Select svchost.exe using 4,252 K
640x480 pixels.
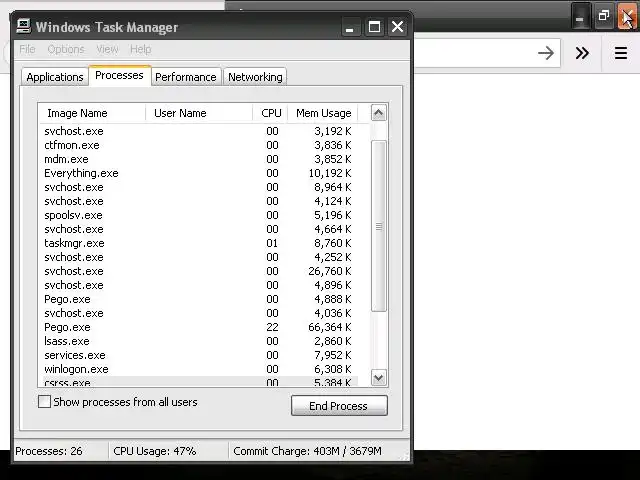(x=198, y=257)
